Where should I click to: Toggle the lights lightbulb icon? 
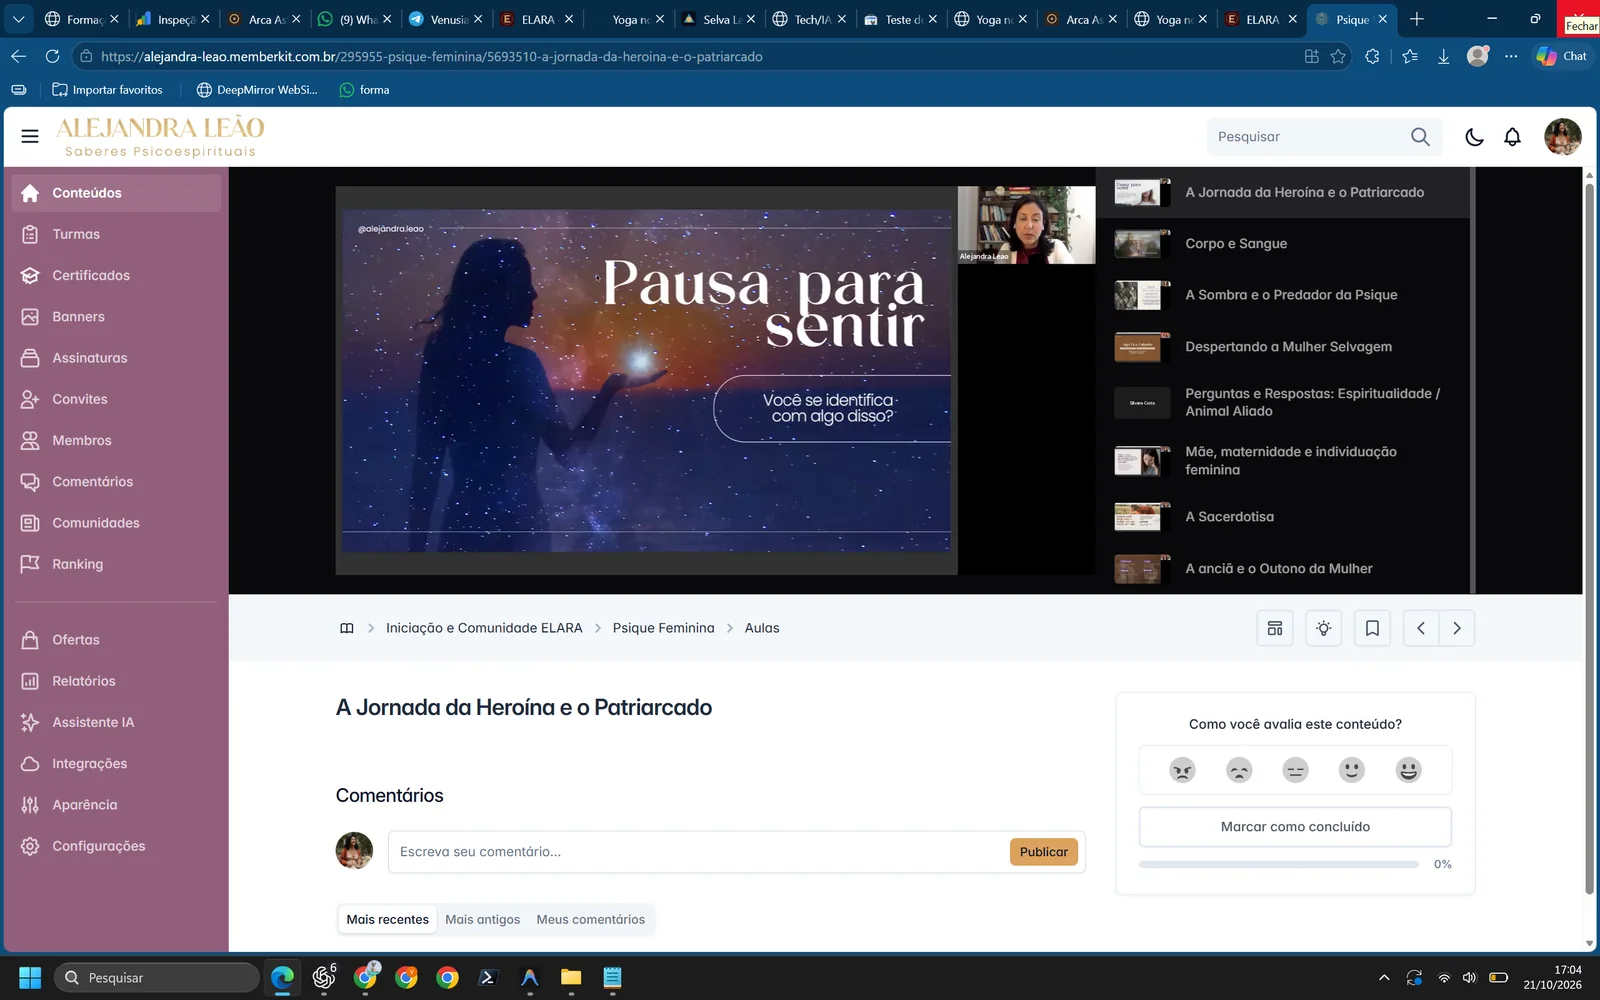(1323, 628)
